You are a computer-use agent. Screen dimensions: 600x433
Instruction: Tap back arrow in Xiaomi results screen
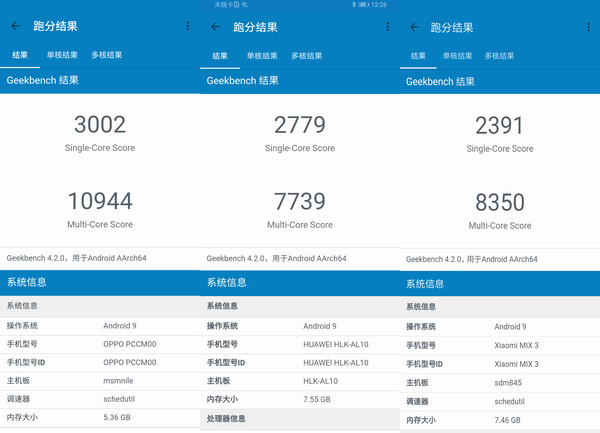coord(414,27)
